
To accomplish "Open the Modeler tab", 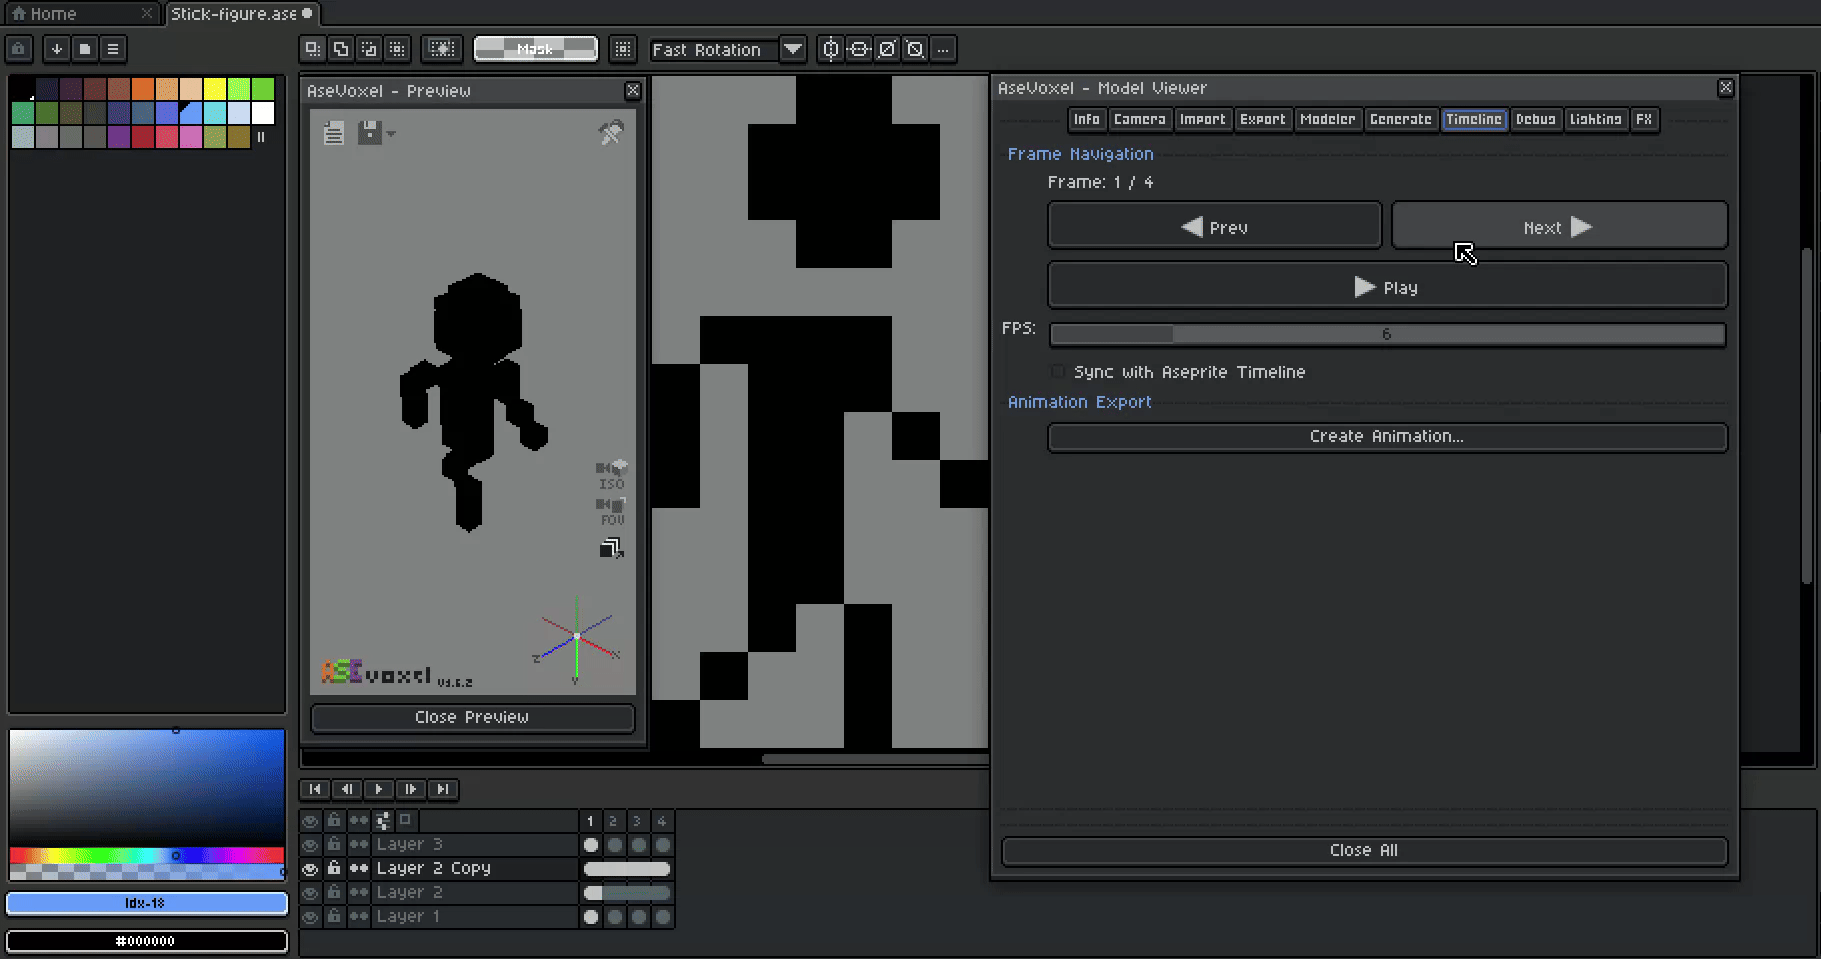I will 1327,119.
